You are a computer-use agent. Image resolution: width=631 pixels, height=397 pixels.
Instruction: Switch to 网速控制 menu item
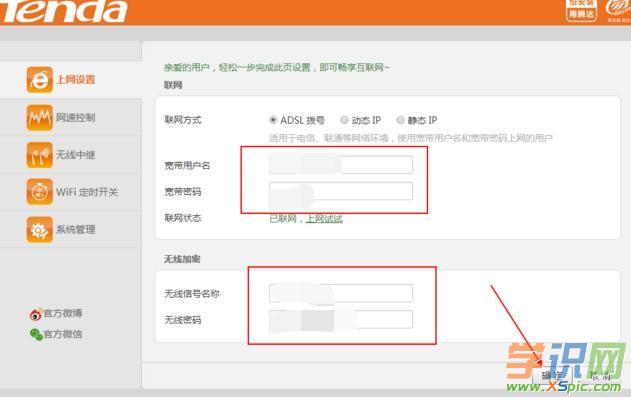(76, 117)
